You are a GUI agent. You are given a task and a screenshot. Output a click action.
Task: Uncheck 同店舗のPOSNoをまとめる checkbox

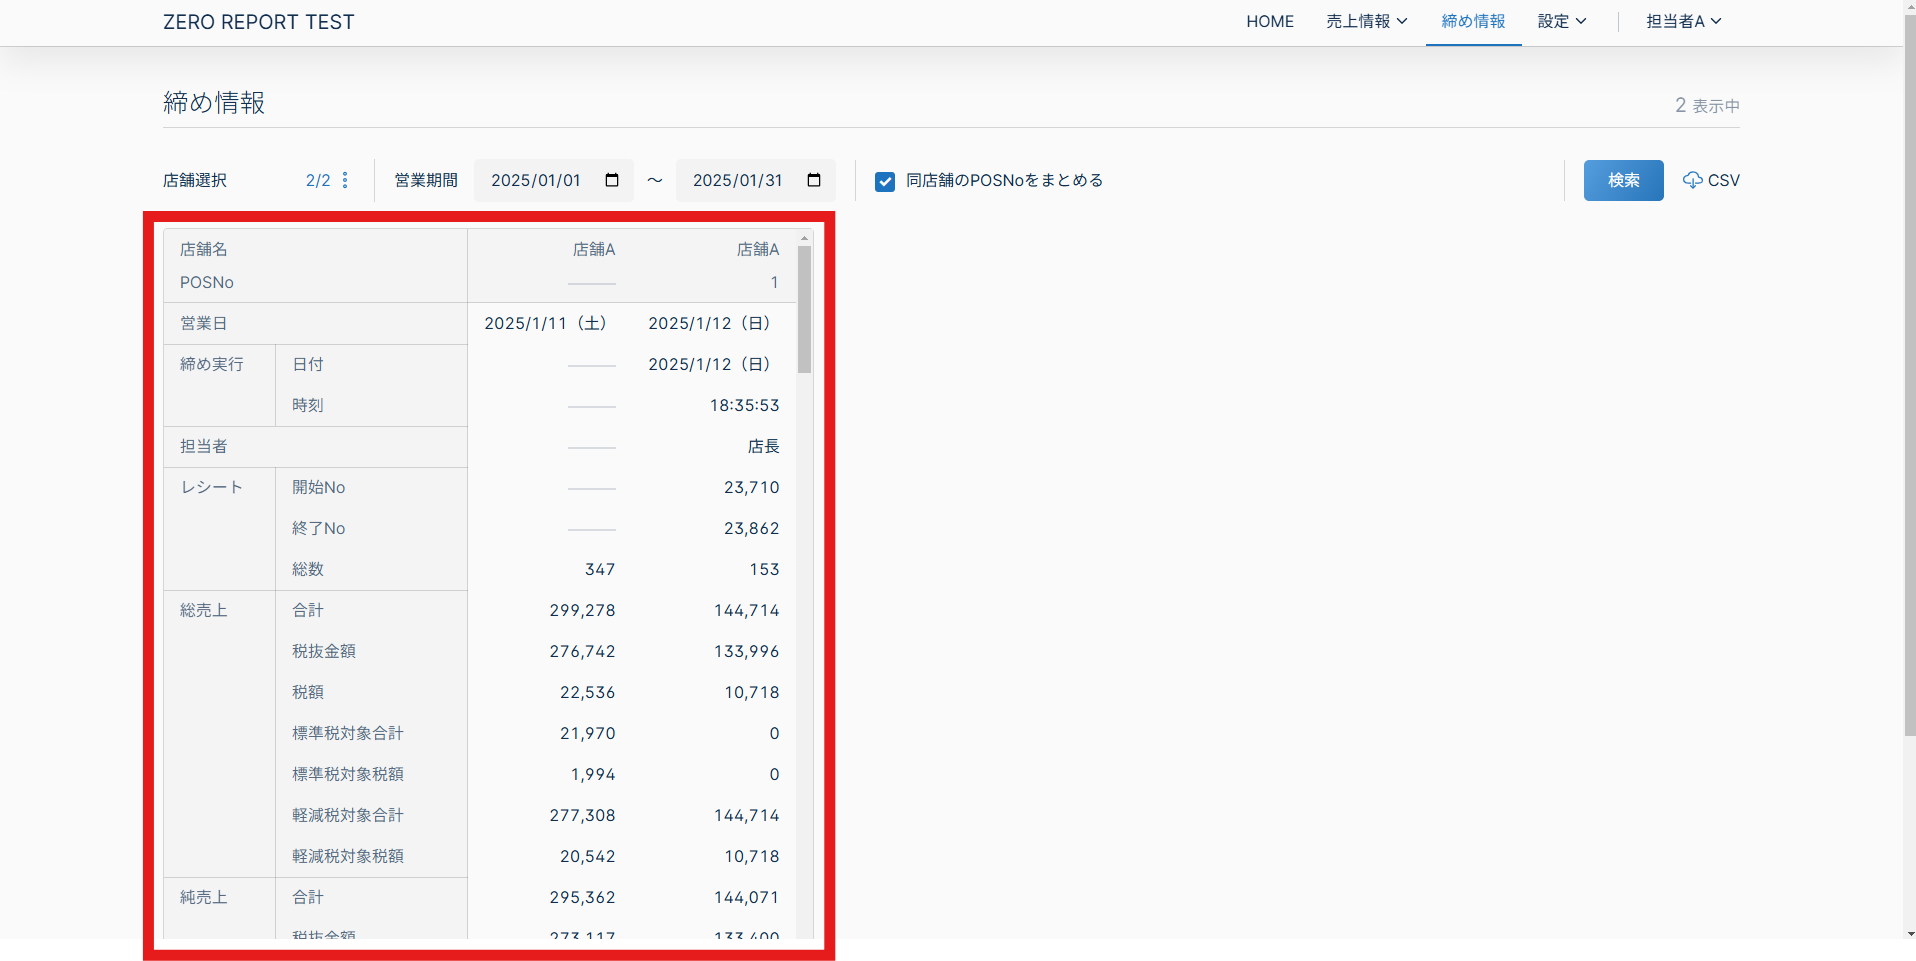(885, 181)
